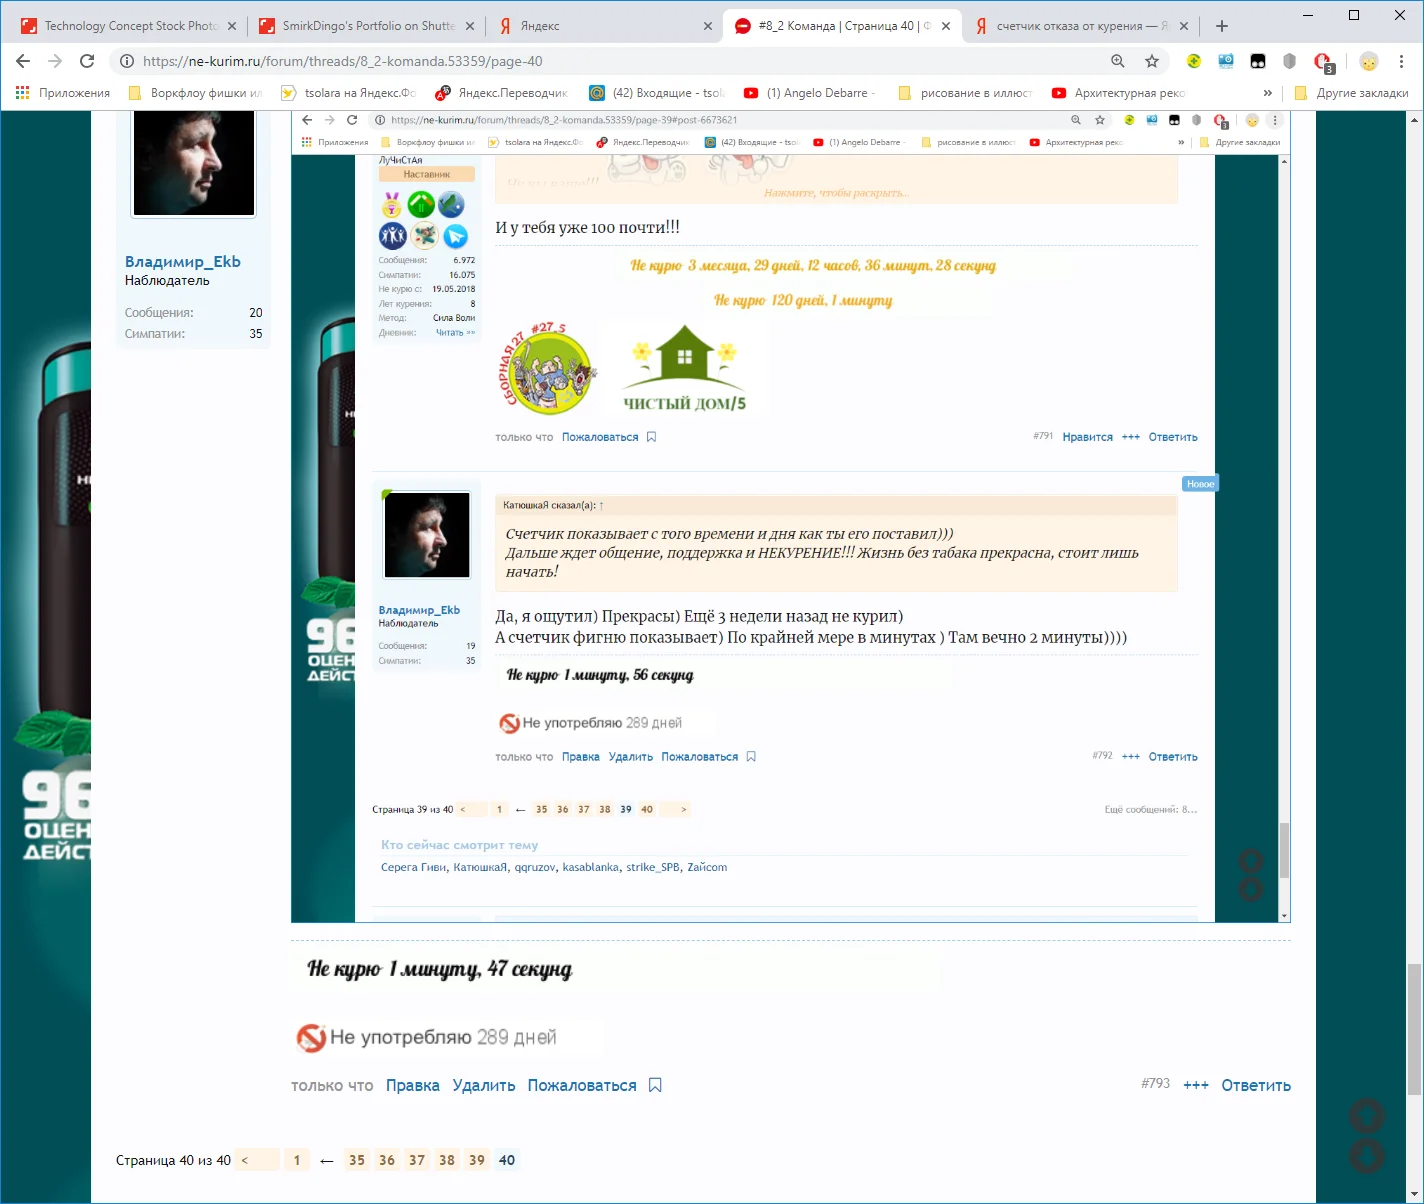Switch to the SmirkDingo's Portfolio on Shutterstock tab
The width and height of the screenshot is (1424, 1204).
click(365, 26)
